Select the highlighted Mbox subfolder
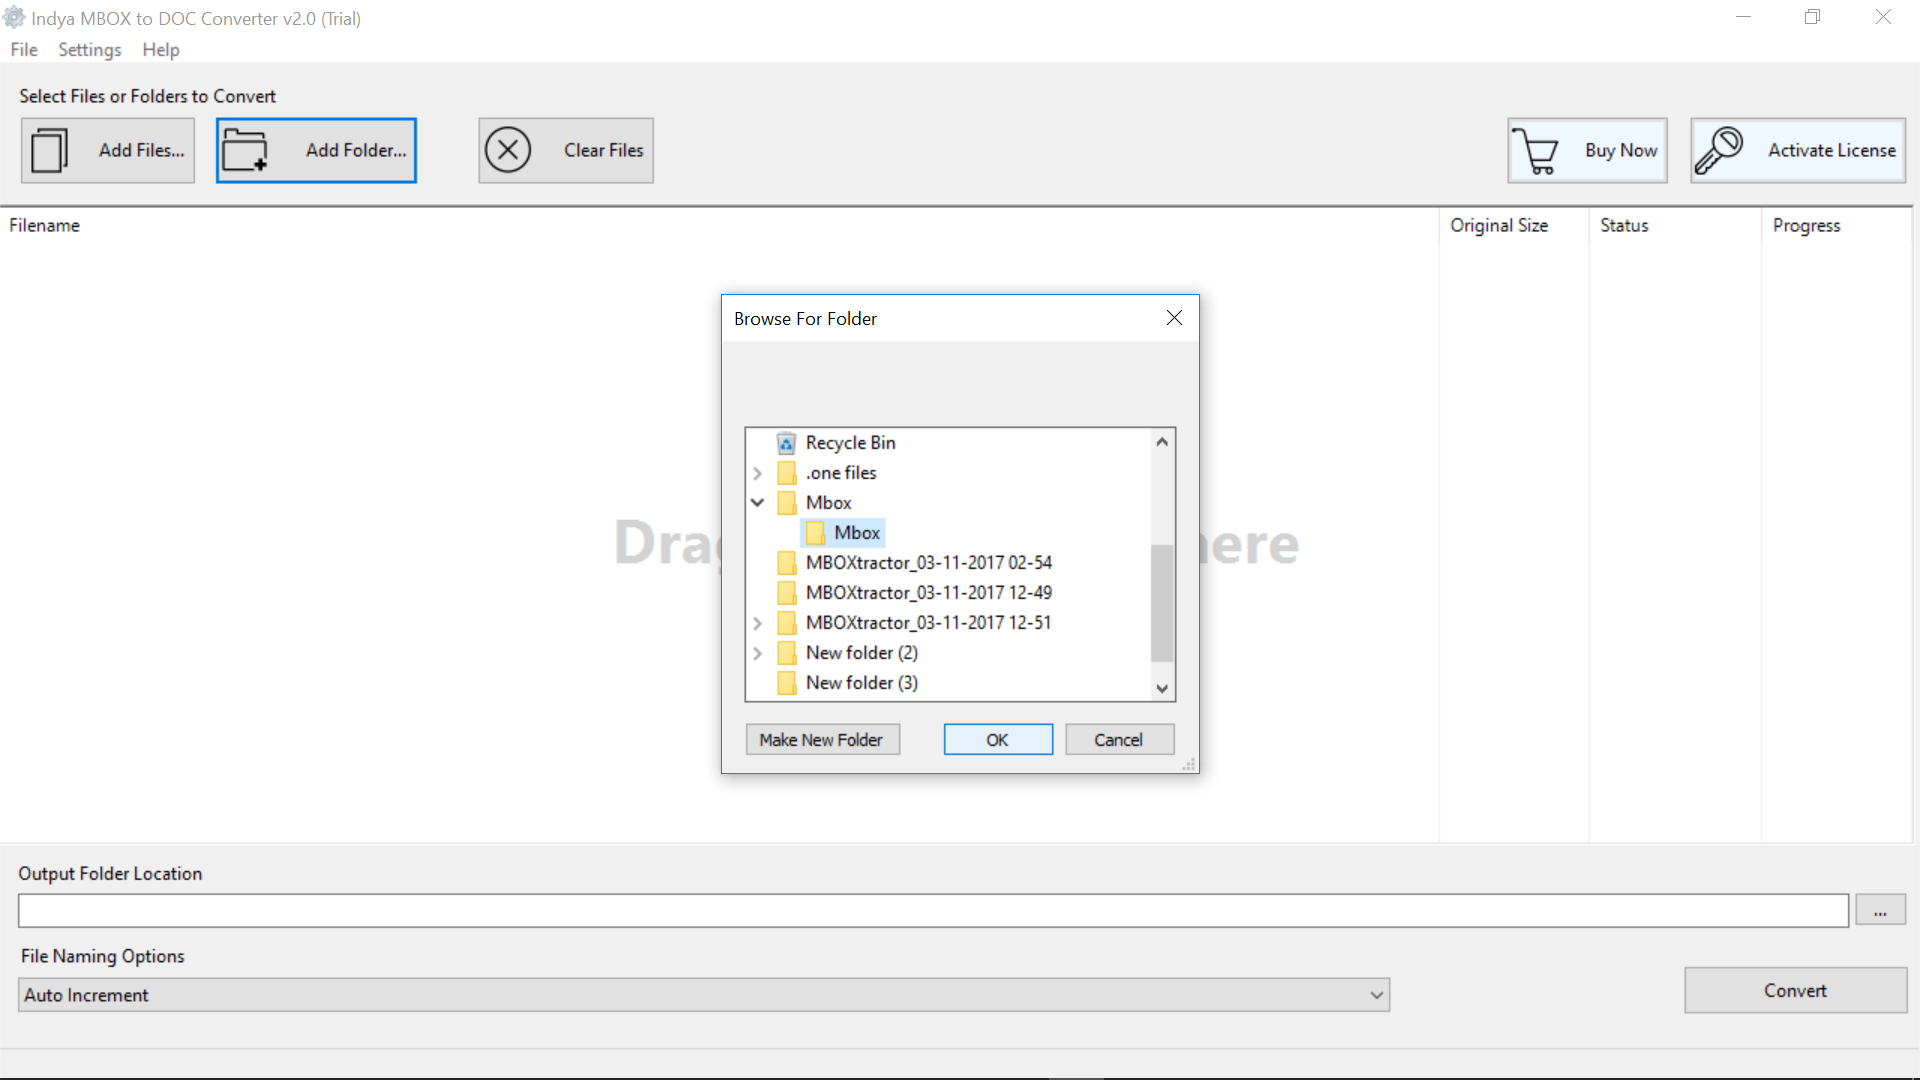 point(857,533)
